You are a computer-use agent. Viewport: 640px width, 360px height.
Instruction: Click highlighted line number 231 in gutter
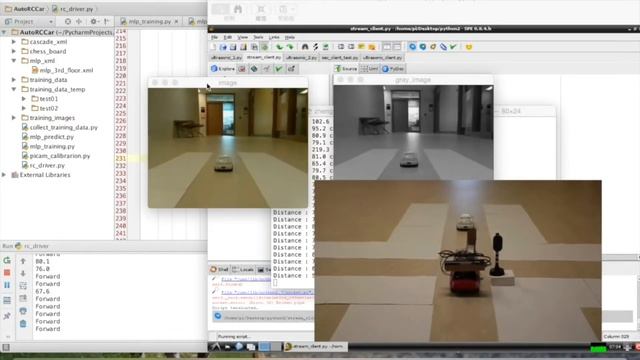pyautogui.click(x=120, y=158)
